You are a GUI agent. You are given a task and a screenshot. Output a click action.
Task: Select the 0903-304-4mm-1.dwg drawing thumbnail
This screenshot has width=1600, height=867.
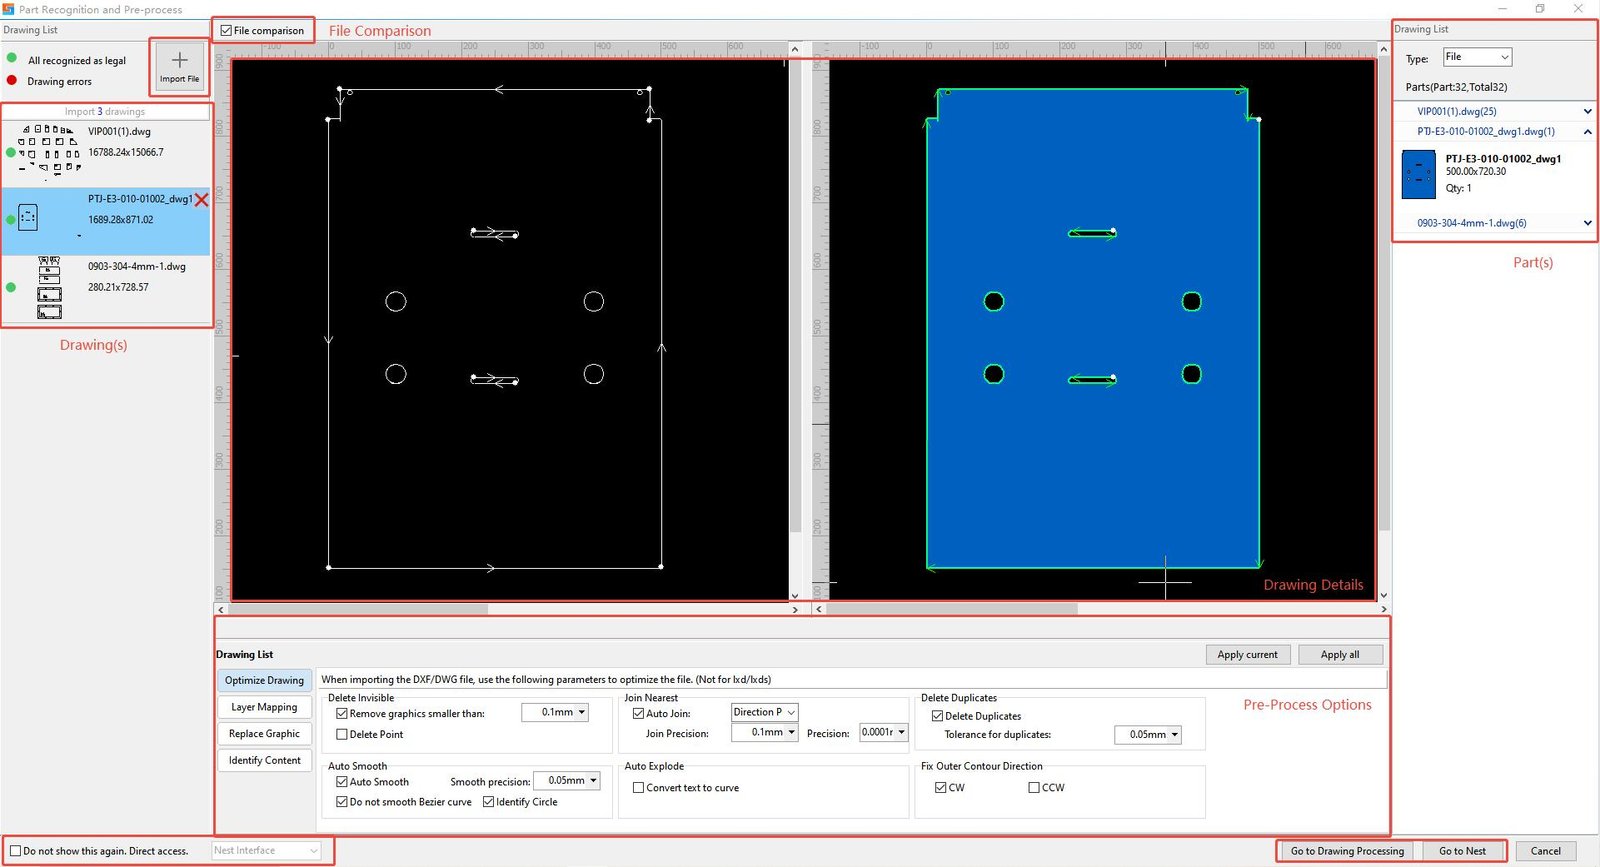point(49,287)
